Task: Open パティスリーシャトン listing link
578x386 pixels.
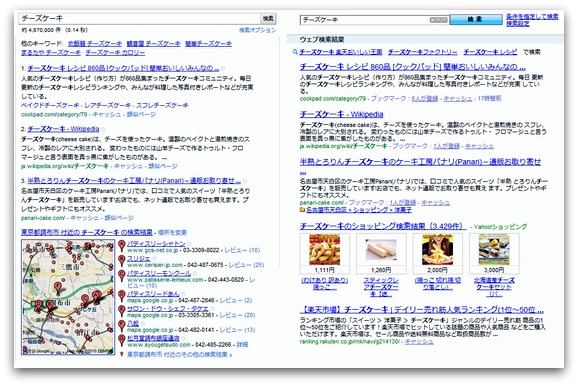Action: coord(156,244)
